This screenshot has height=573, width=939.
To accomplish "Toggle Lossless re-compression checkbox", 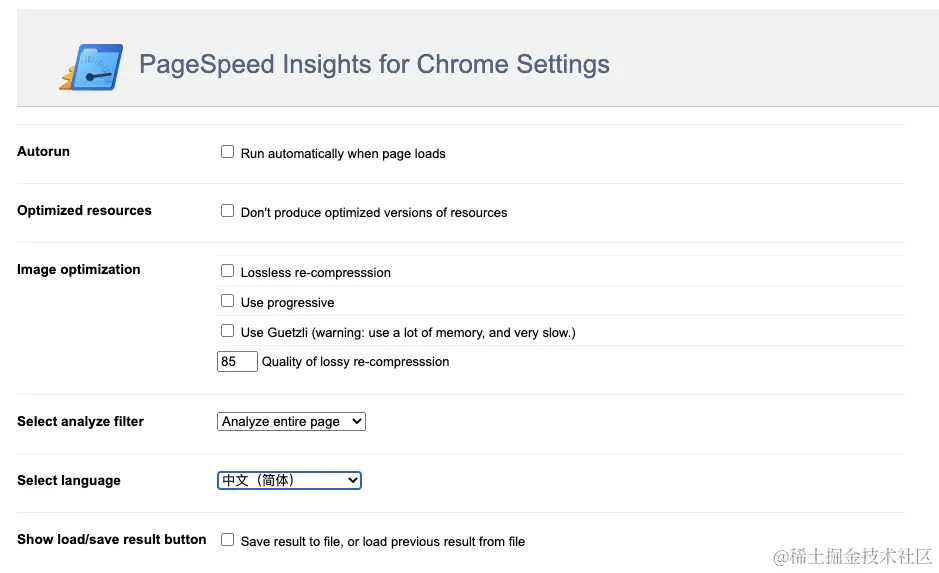I will [228, 271].
